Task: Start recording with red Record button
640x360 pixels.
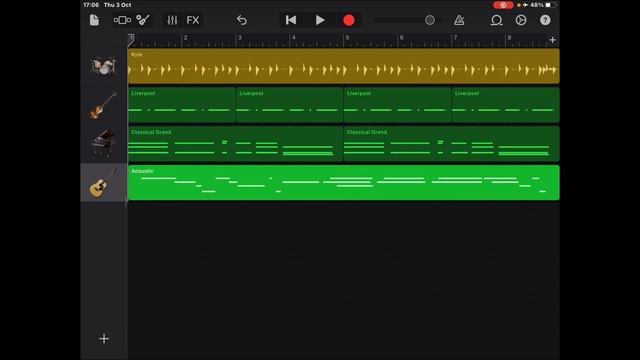Action: pyautogui.click(x=349, y=20)
